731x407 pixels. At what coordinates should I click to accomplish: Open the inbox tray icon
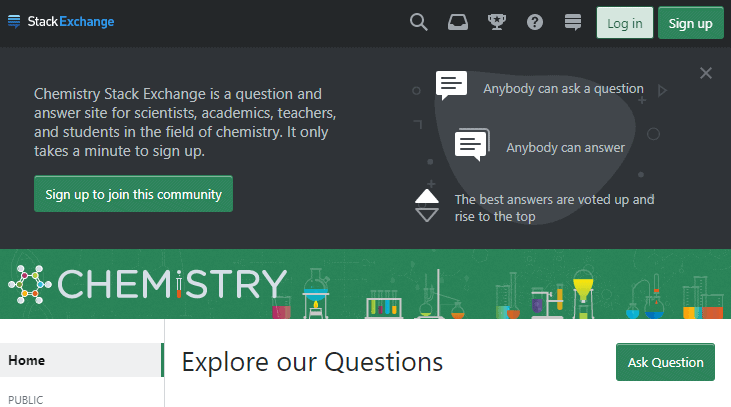pos(457,22)
